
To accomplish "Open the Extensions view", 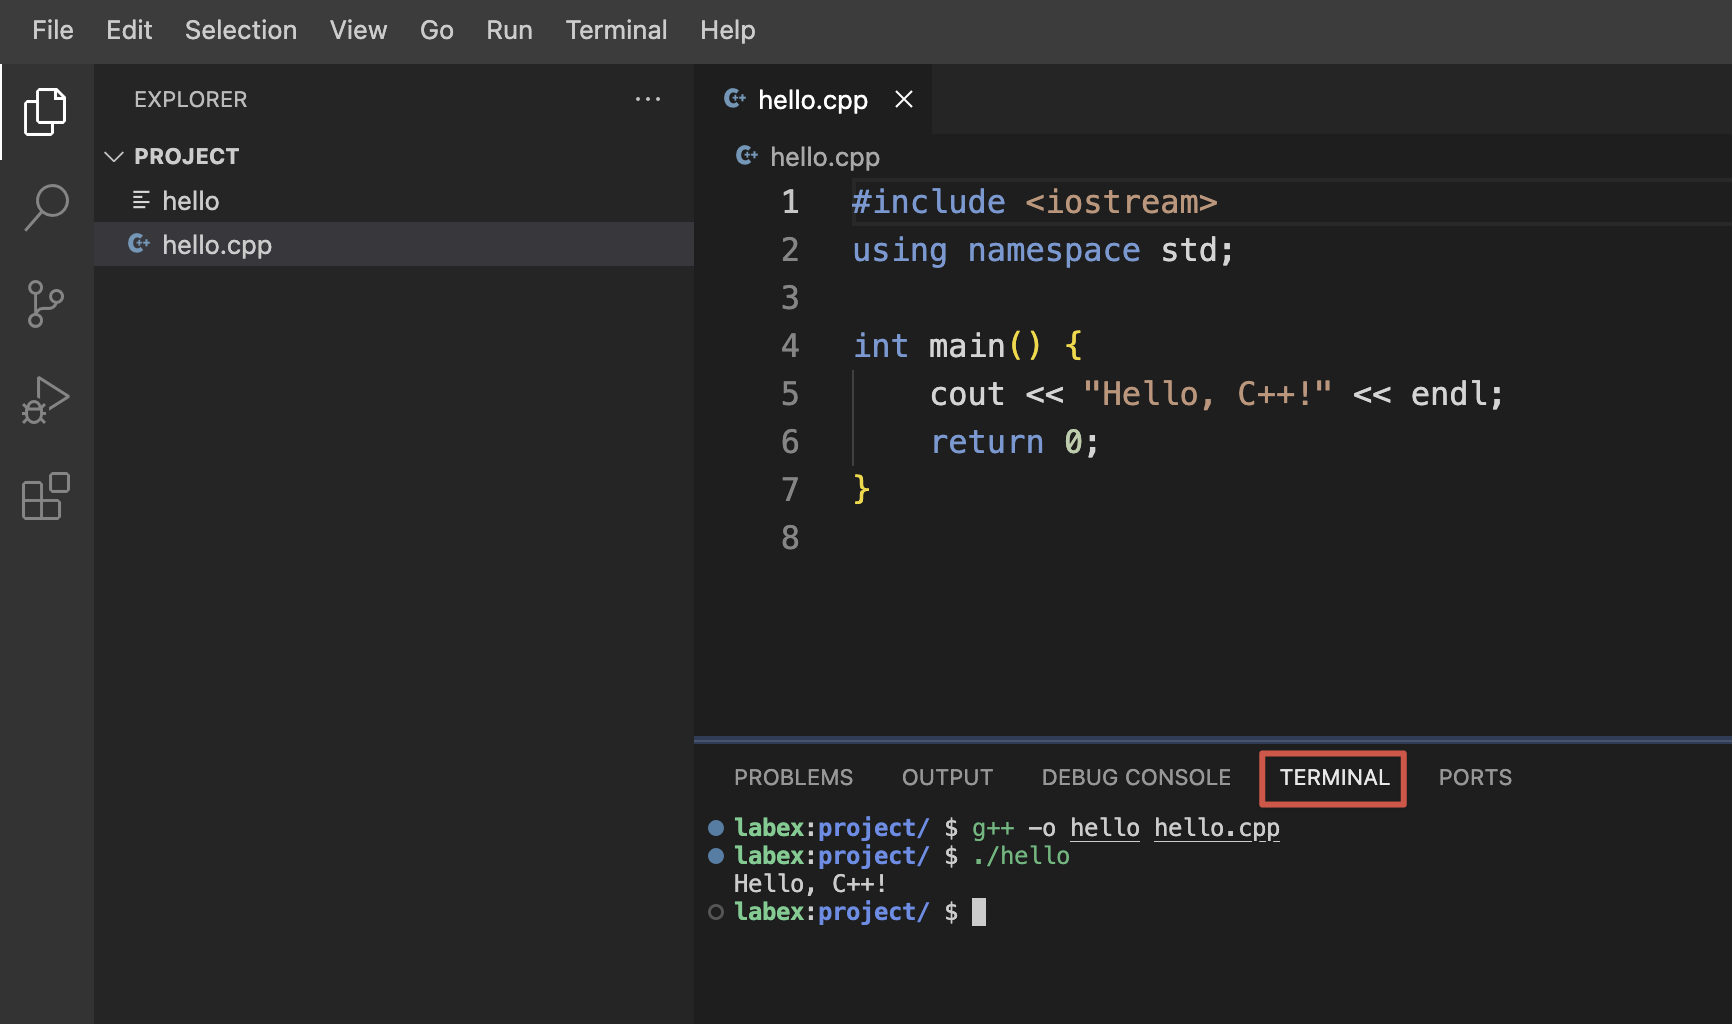I will point(45,496).
